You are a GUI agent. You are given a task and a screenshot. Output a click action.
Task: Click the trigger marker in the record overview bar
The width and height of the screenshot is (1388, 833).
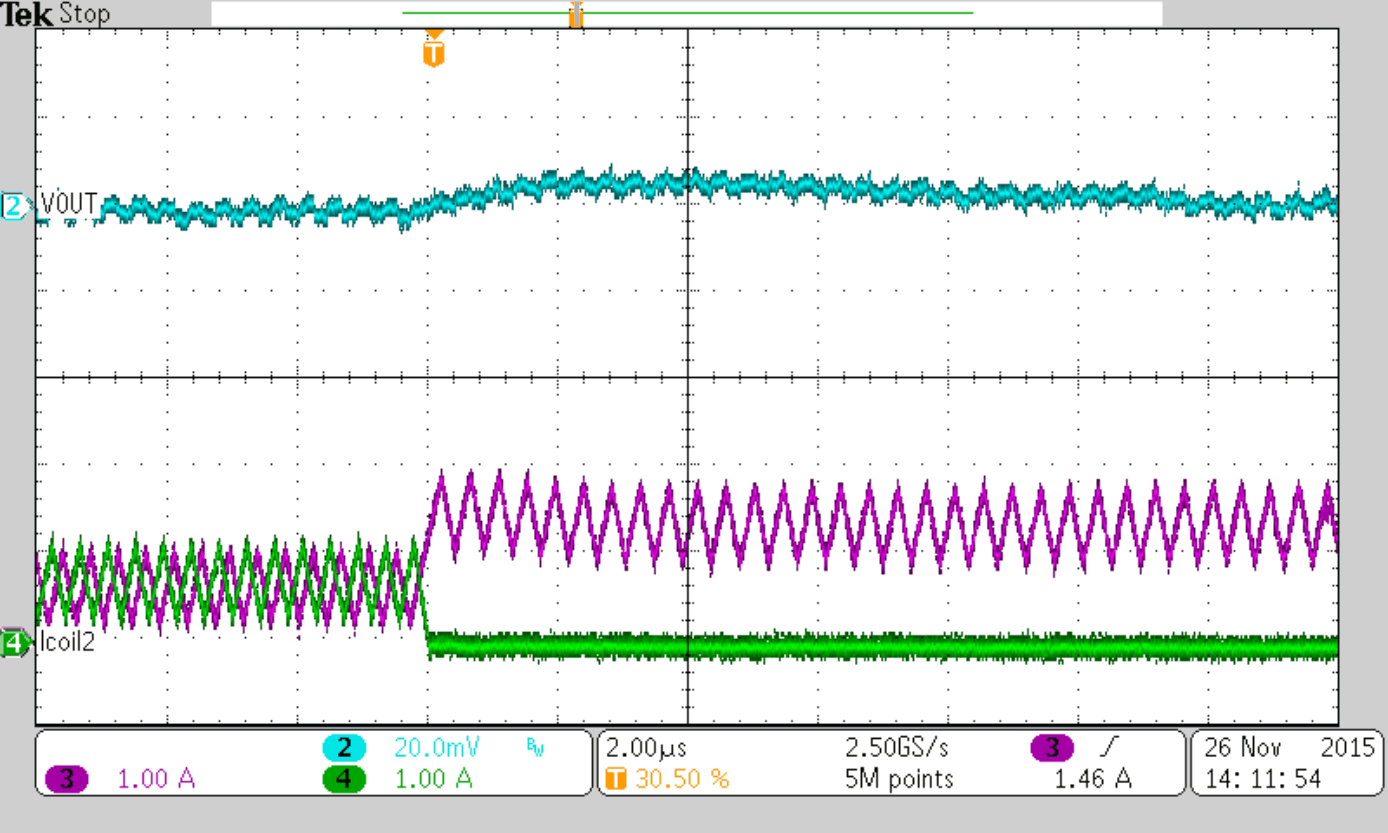click(575, 14)
